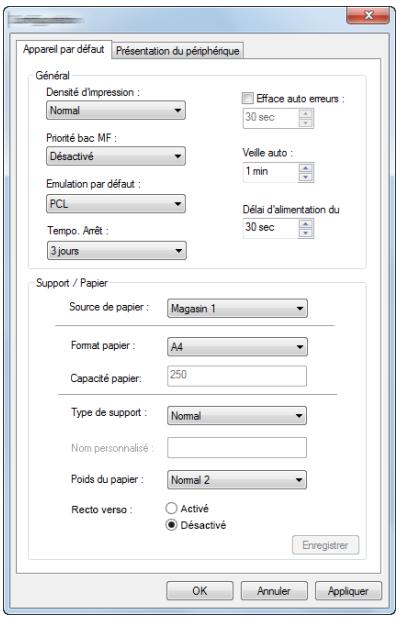Decrease the Veille auto spinner value
The image size is (401, 618).
[x=306, y=177]
